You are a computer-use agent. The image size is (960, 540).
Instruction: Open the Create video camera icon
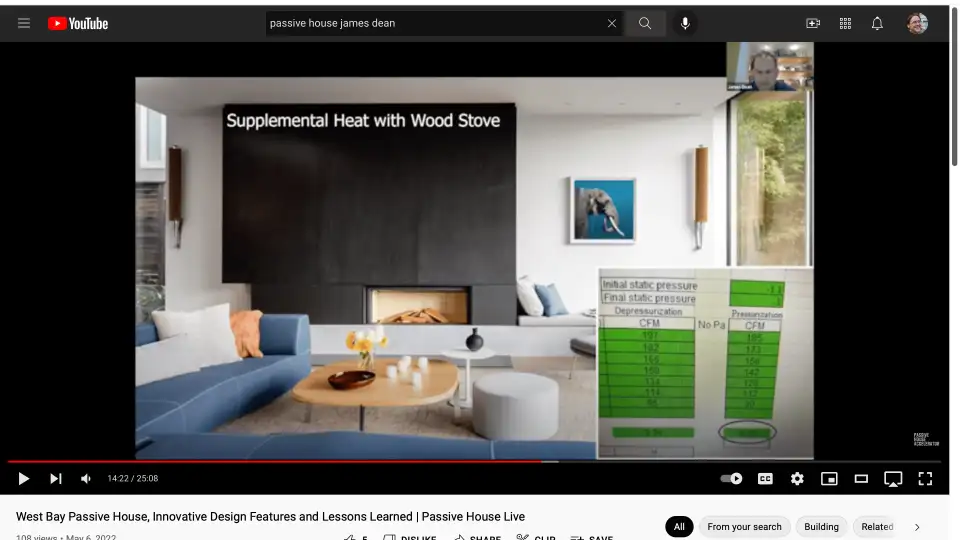click(x=813, y=23)
